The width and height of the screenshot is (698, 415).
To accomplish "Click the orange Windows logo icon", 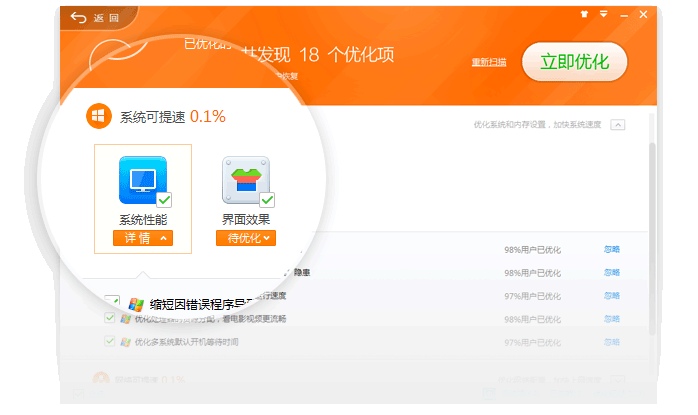I will point(98,116).
